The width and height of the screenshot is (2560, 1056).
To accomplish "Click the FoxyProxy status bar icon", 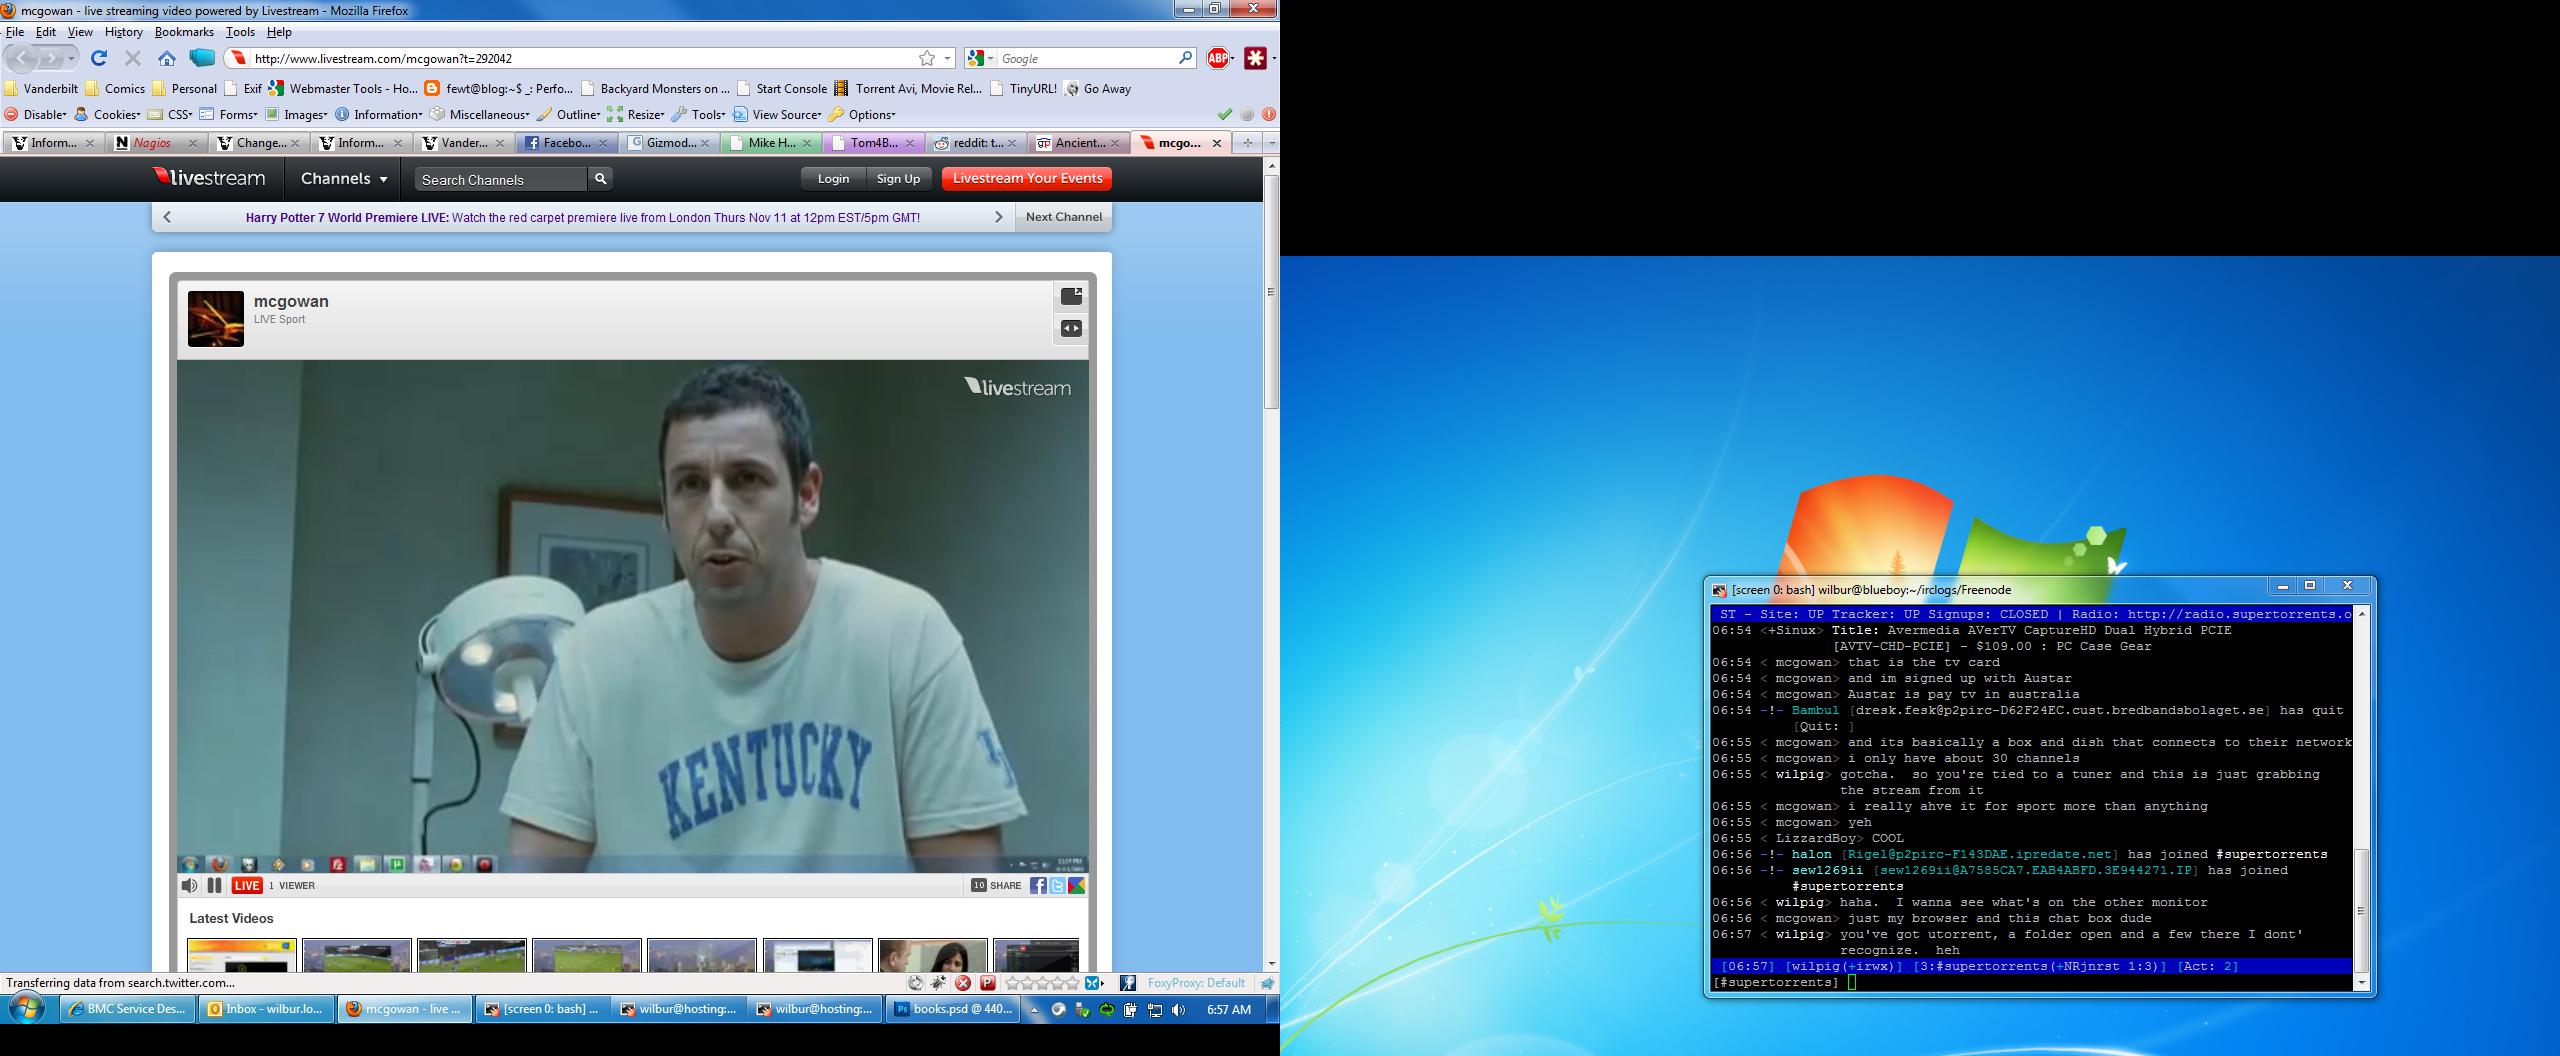I will 1128,983.
